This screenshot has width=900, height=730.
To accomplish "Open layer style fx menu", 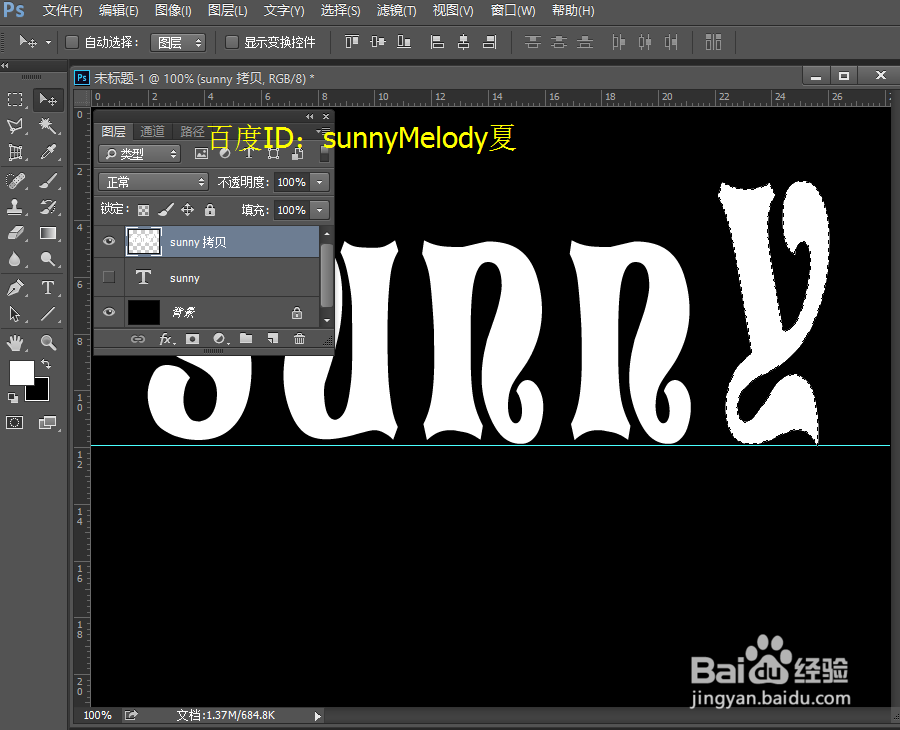I will click(x=166, y=339).
